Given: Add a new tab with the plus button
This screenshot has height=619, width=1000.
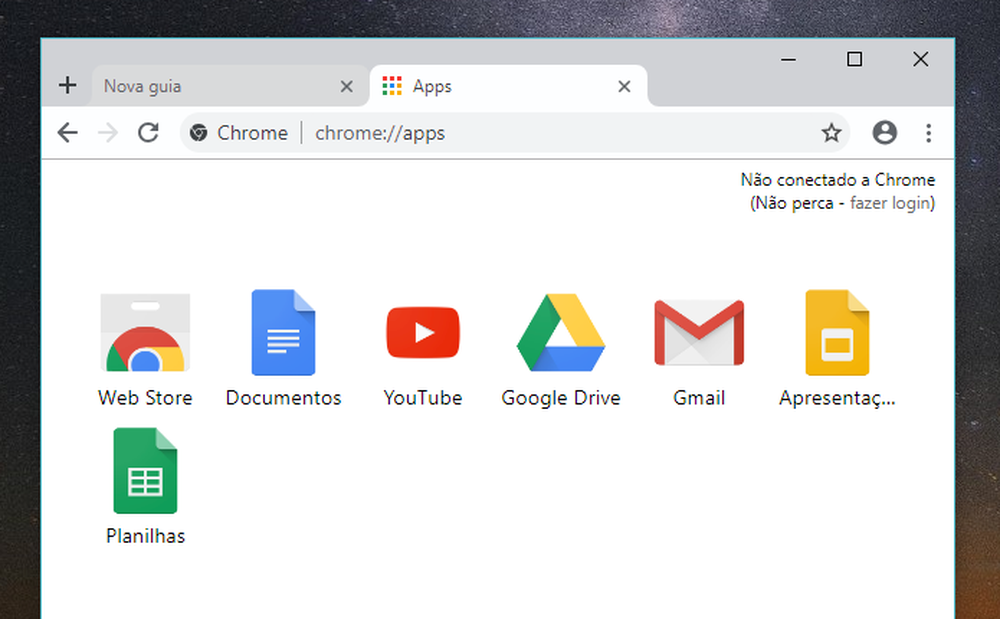Looking at the screenshot, I should tap(68, 85).
